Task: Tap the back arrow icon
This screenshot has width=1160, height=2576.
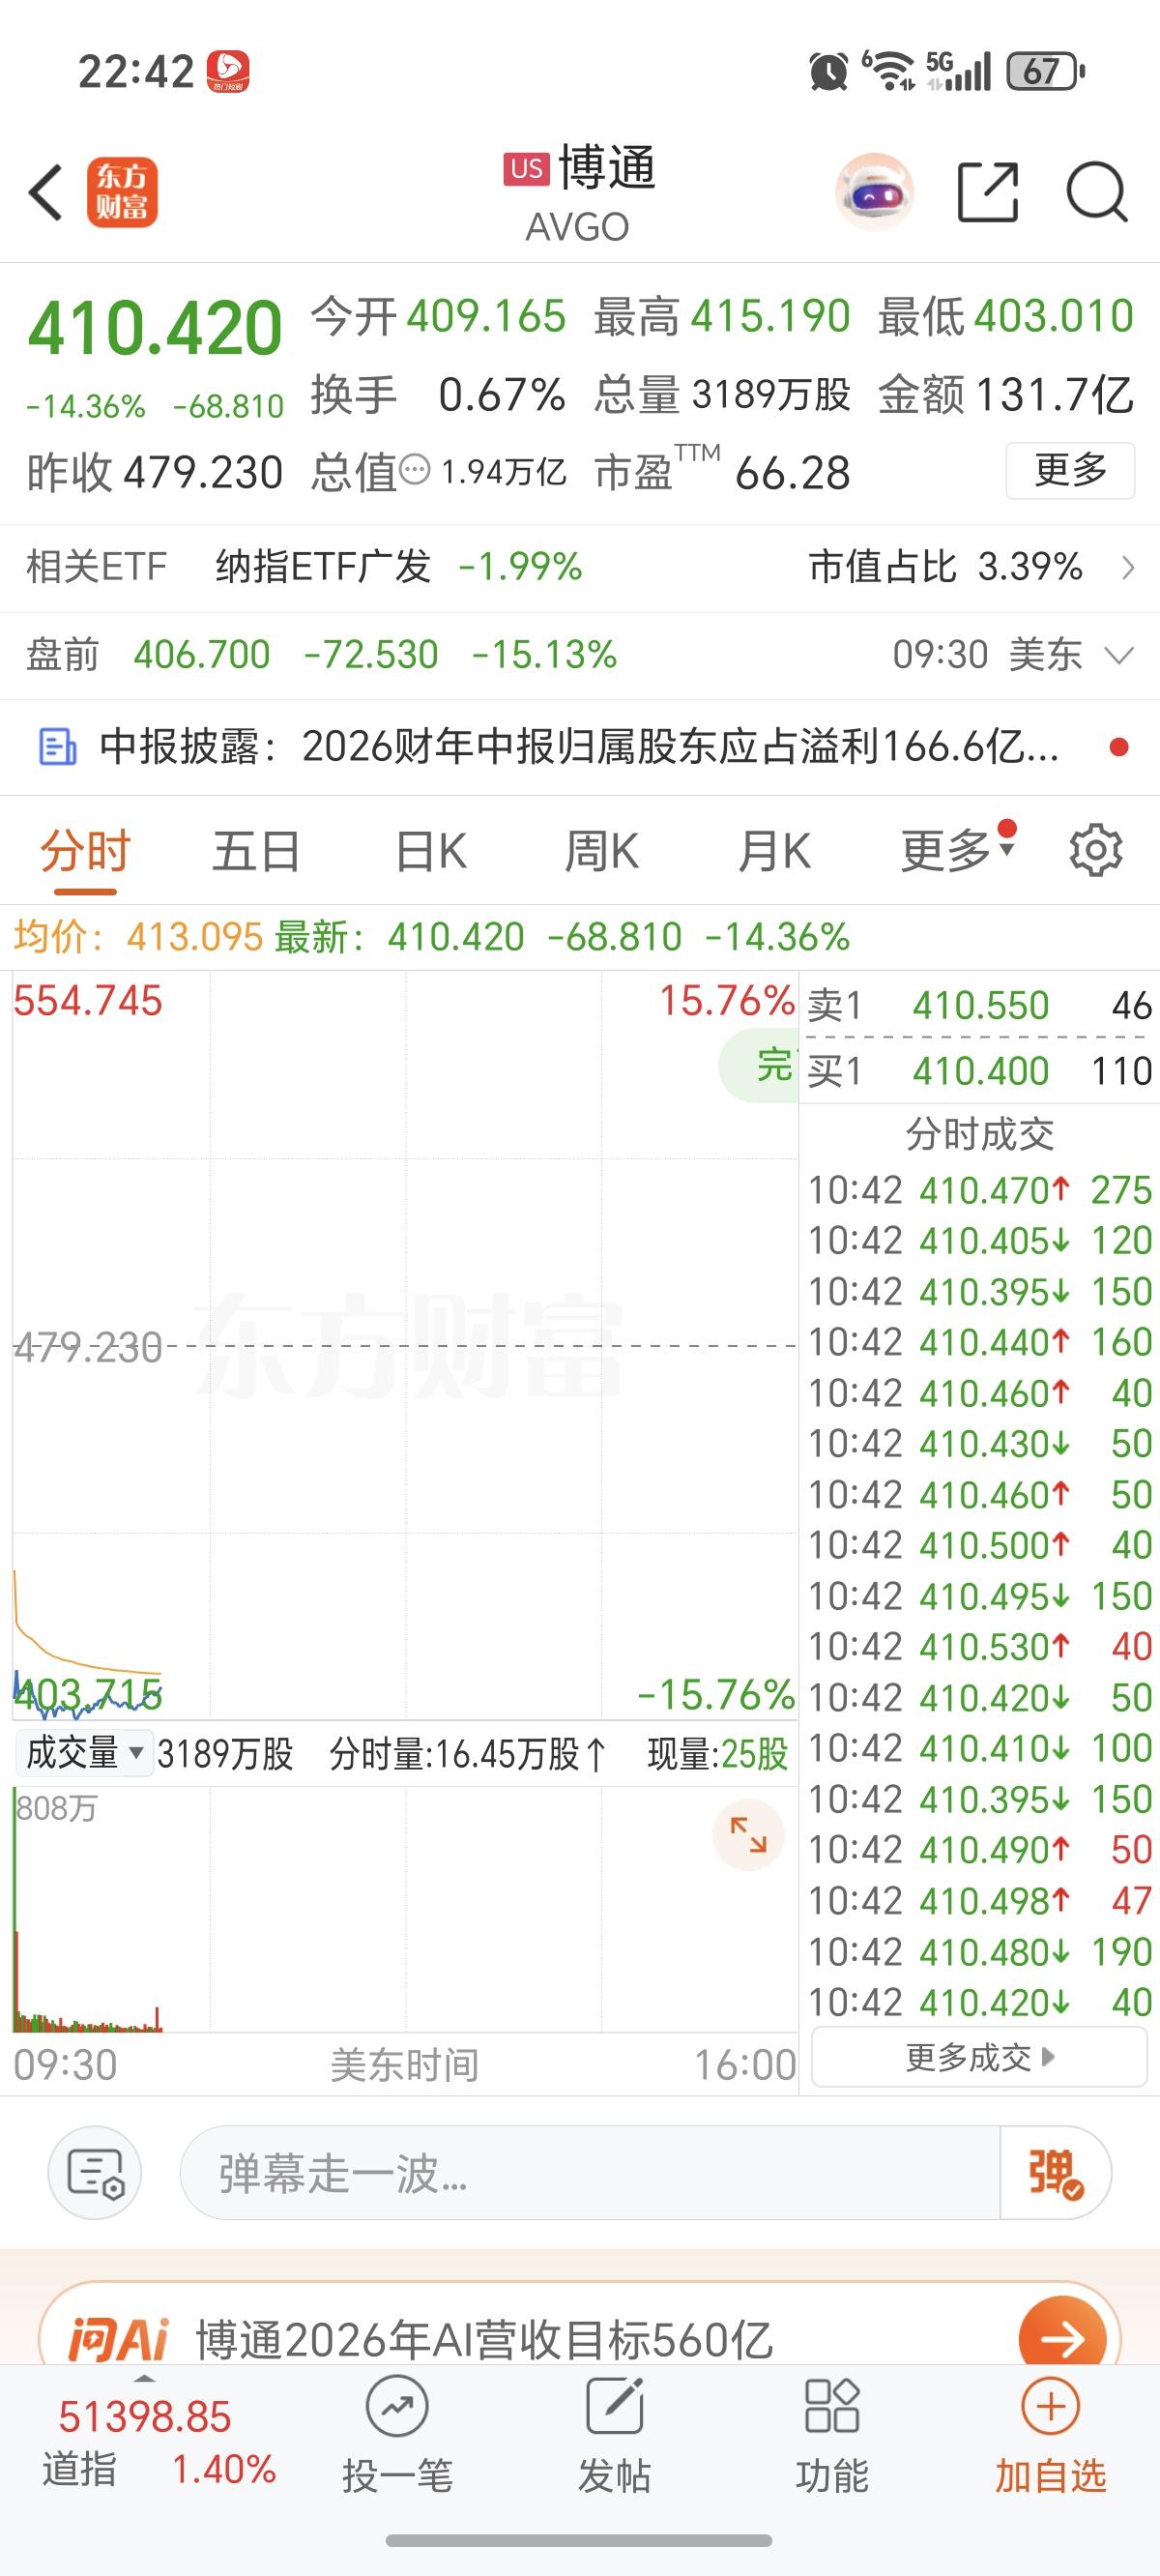Action: [46, 192]
